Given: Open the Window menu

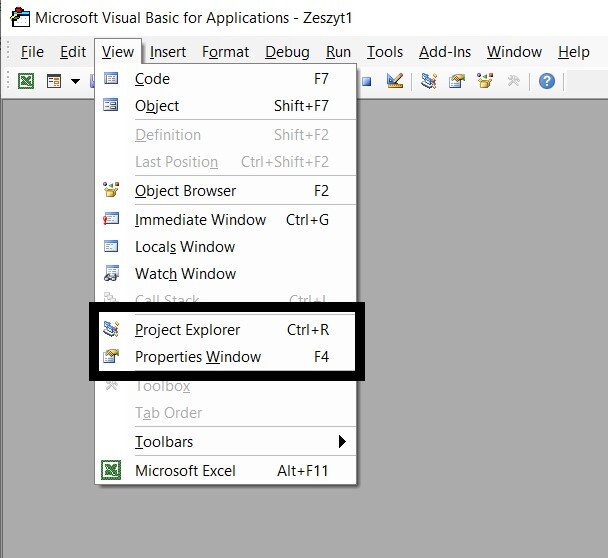Looking at the screenshot, I should [x=514, y=52].
